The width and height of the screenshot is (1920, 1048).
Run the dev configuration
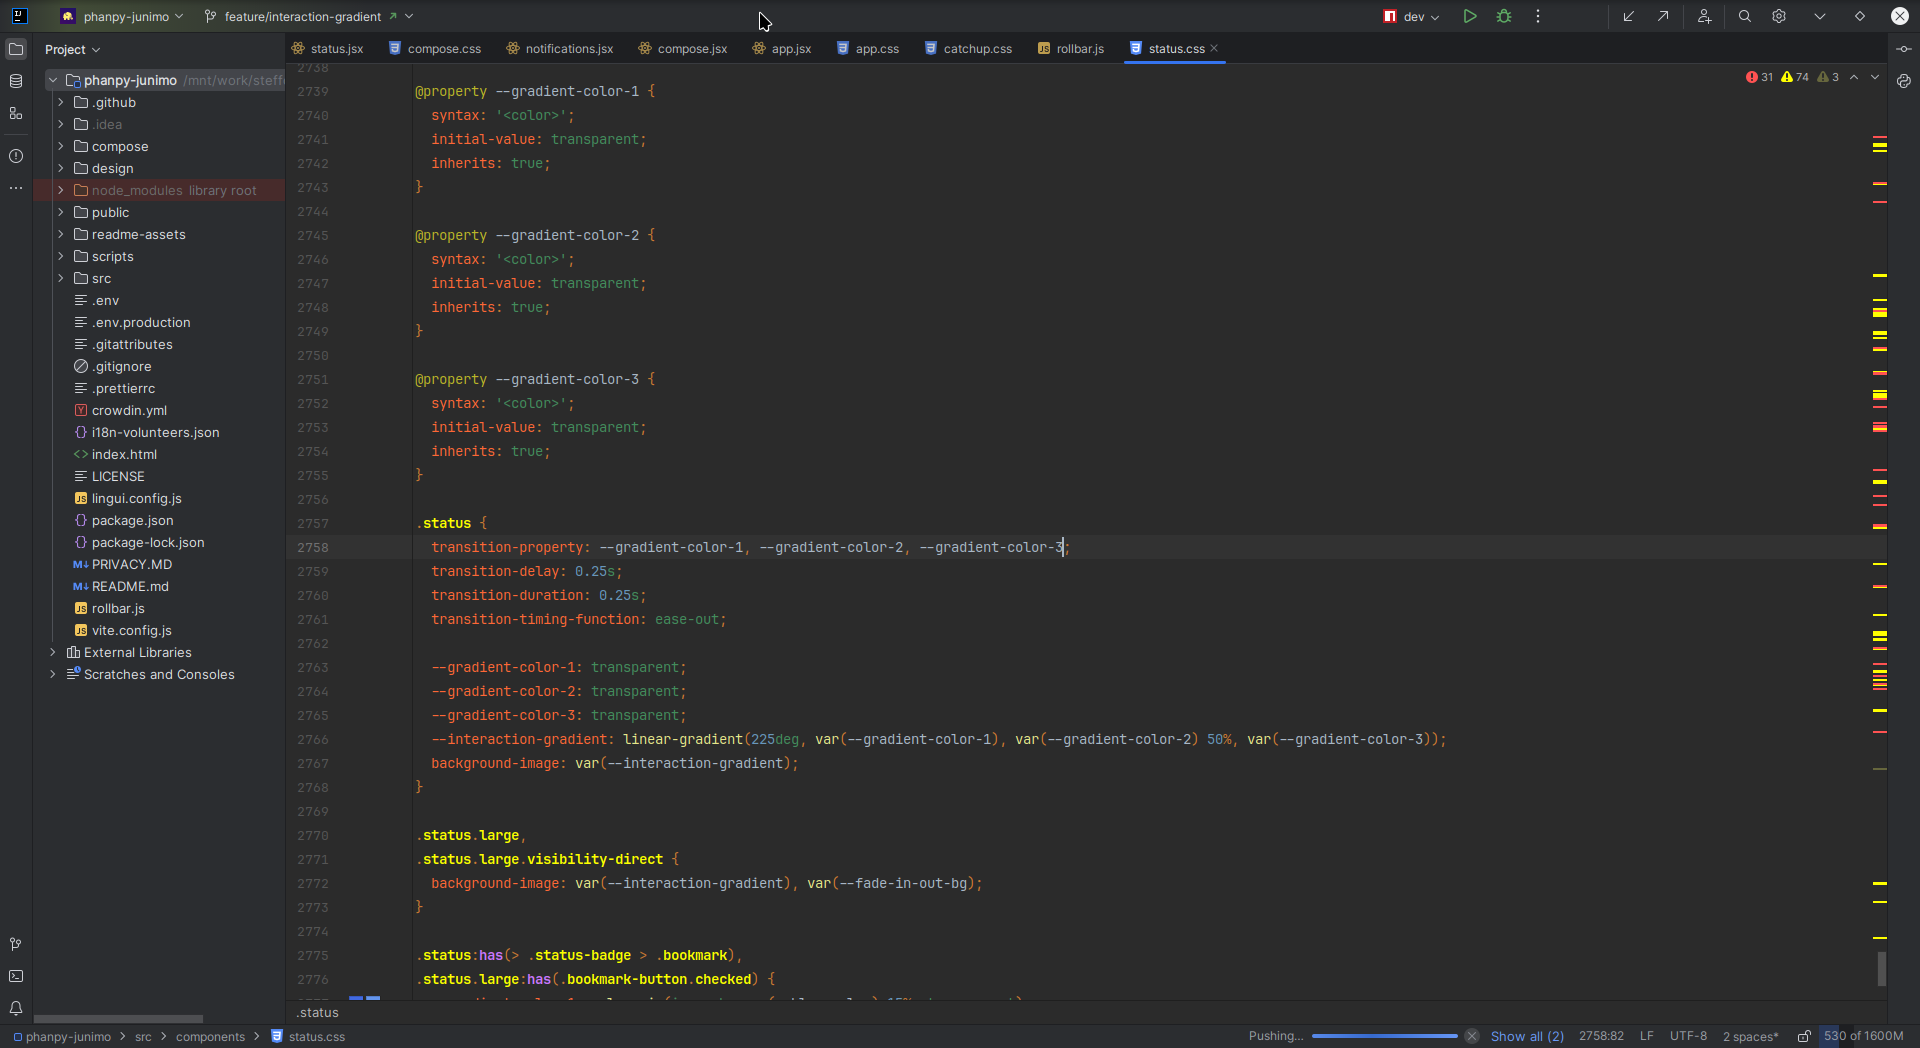point(1470,16)
